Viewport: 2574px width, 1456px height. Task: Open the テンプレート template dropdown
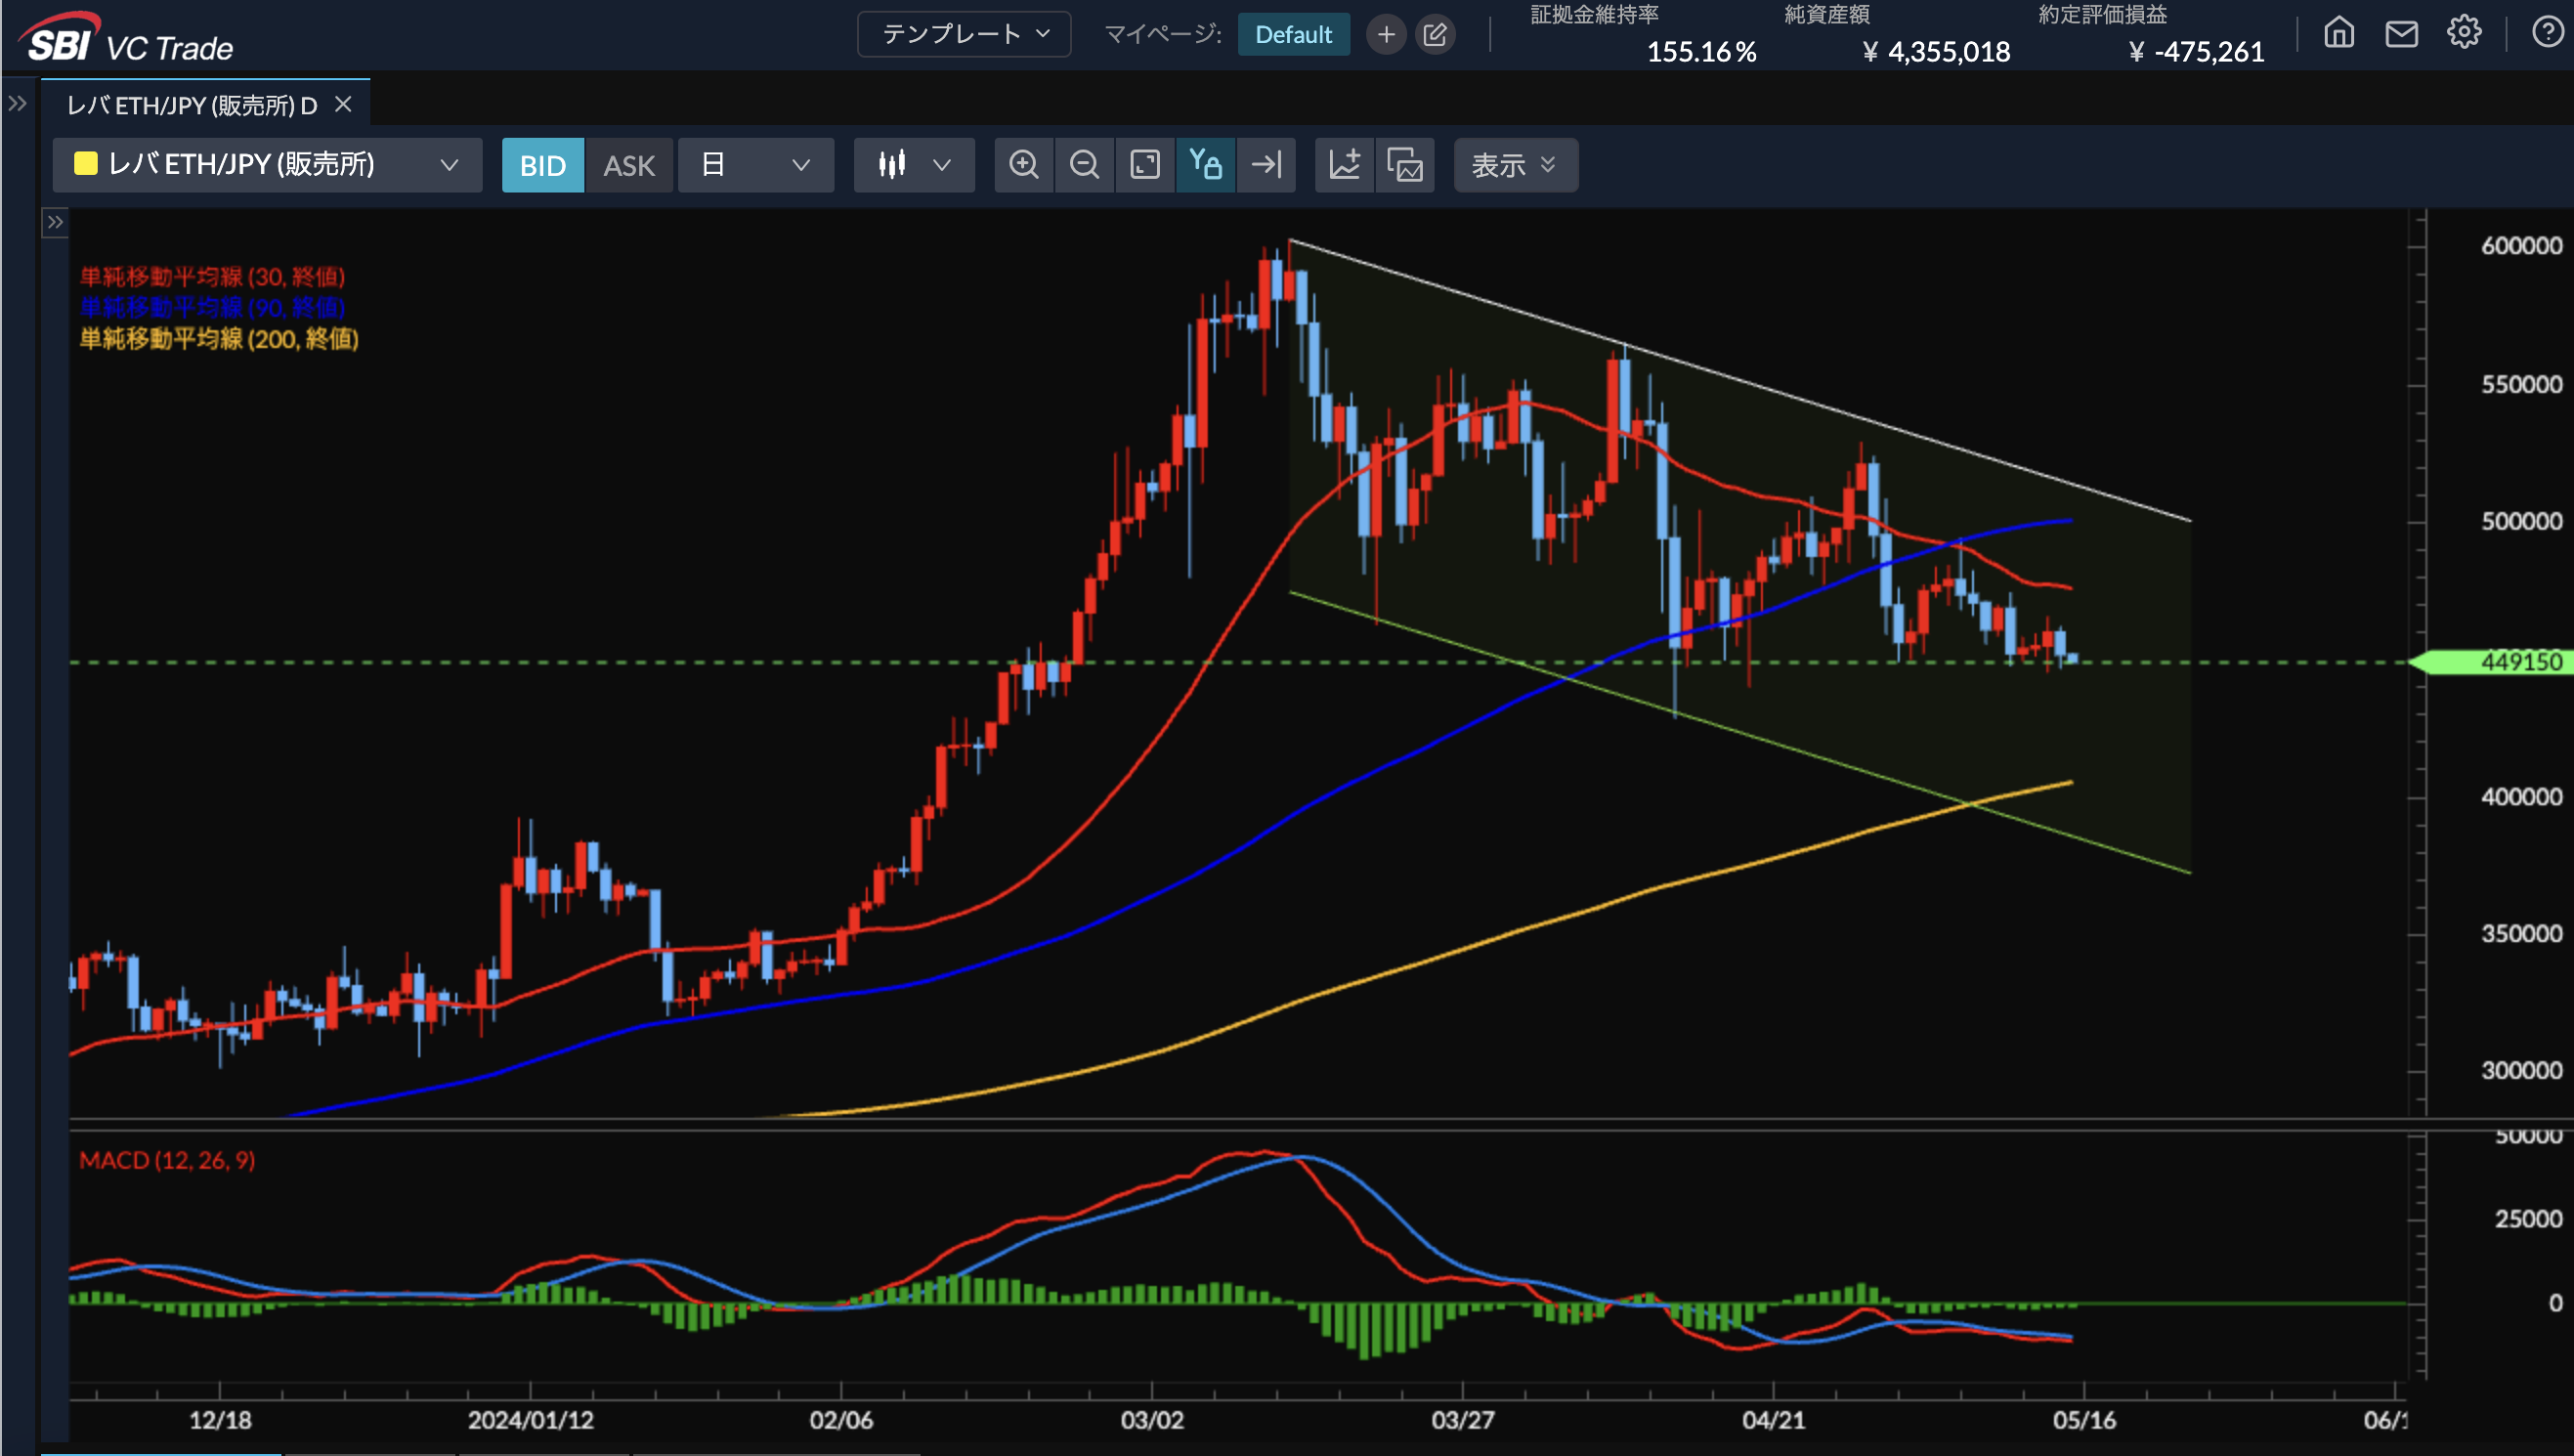coord(964,34)
